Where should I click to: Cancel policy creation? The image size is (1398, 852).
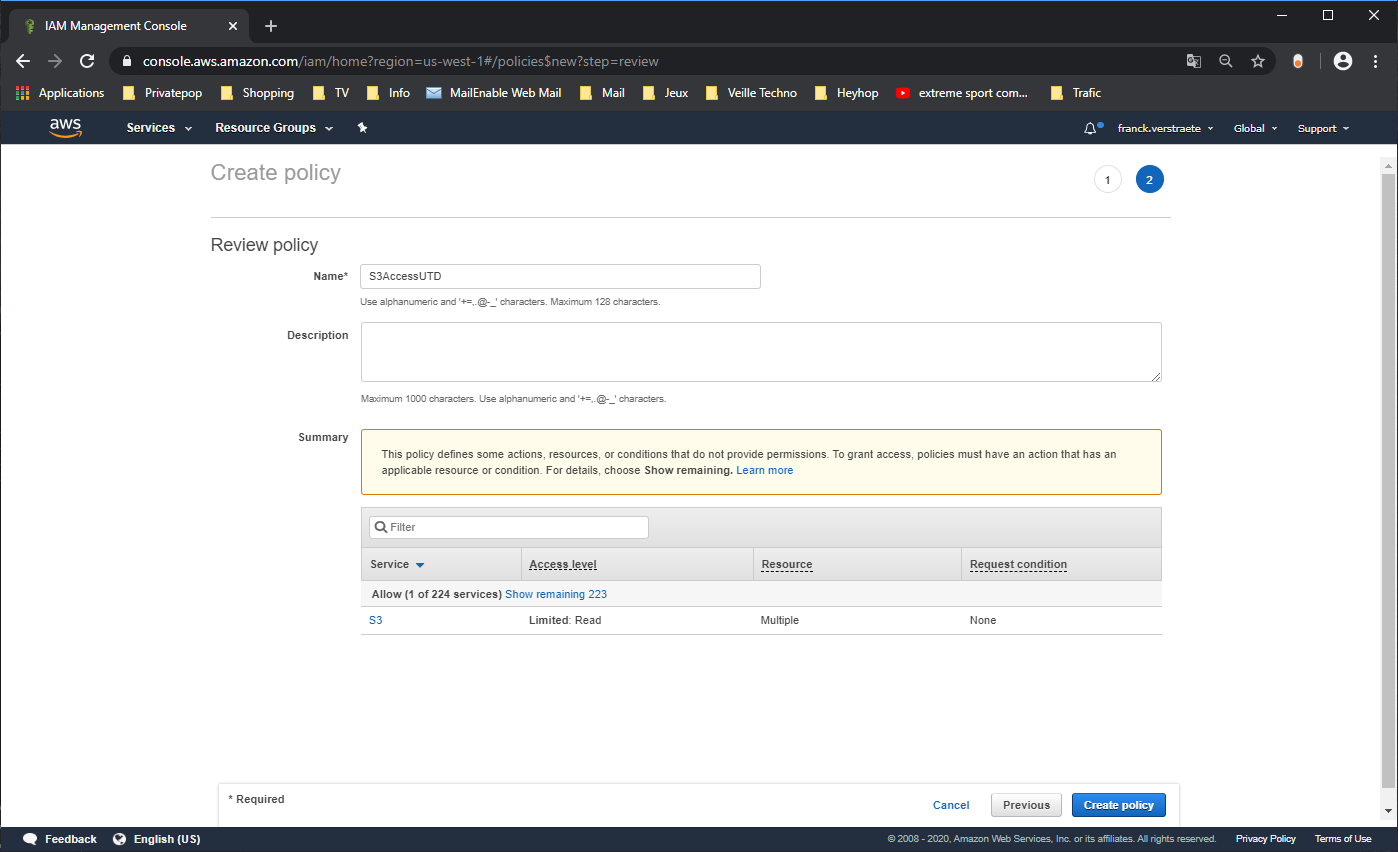coord(951,805)
